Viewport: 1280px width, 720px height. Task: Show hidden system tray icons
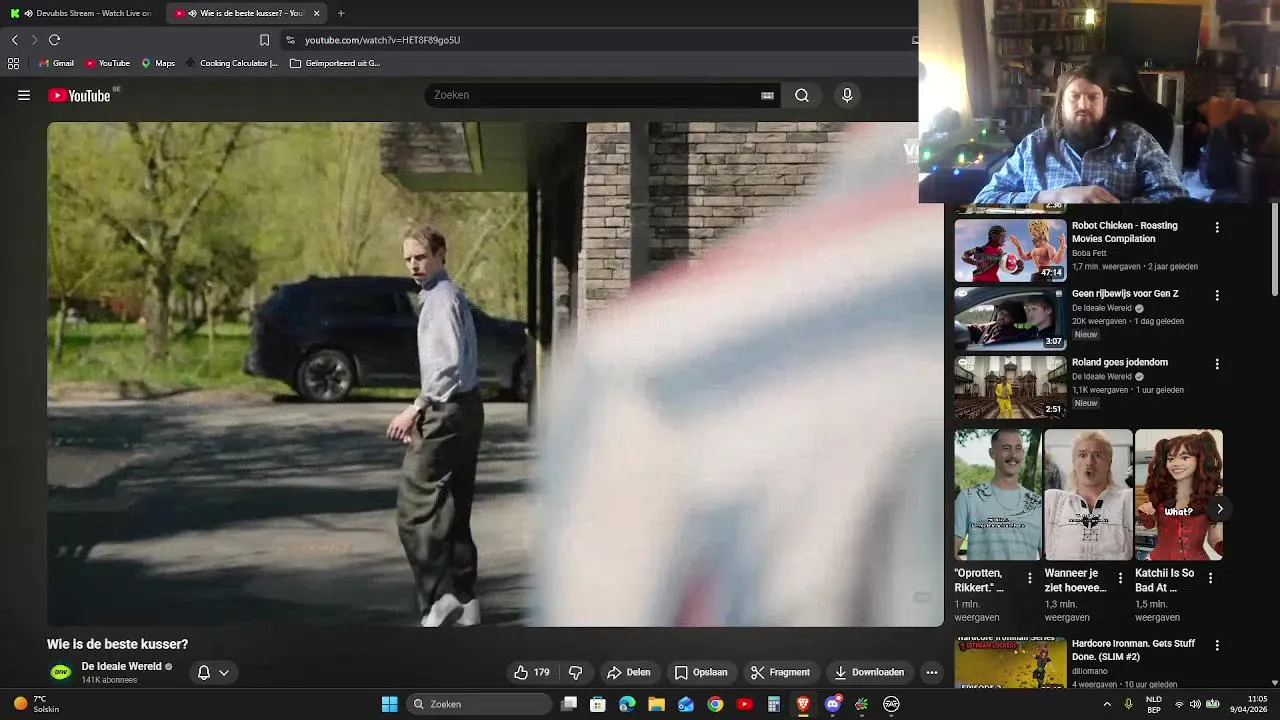click(x=1107, y=704)
